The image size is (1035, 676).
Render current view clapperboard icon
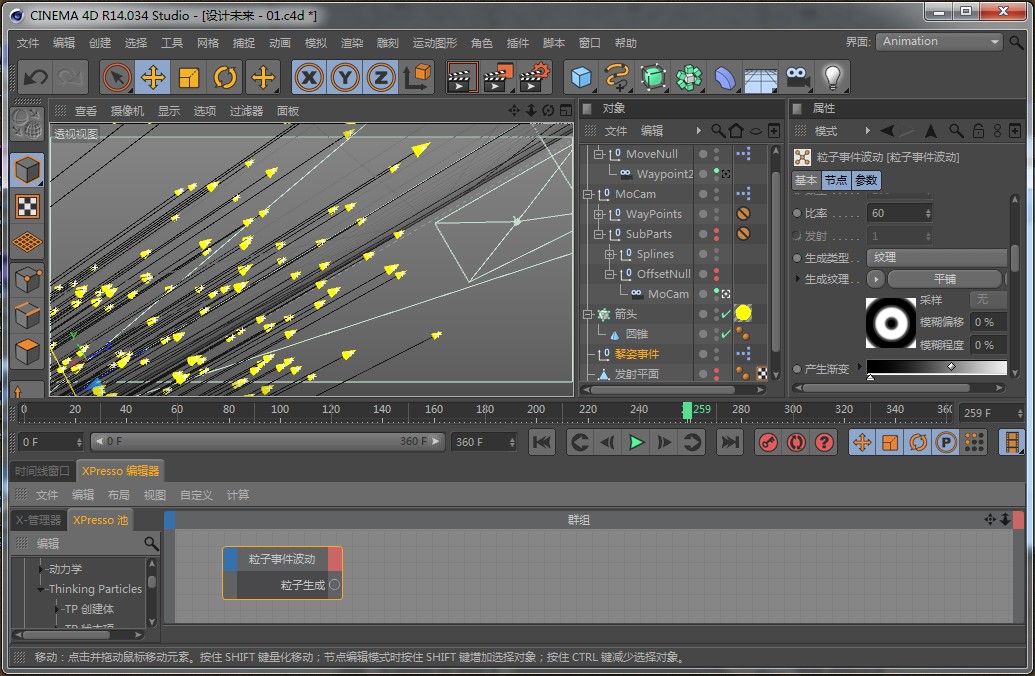pos(461,78)
